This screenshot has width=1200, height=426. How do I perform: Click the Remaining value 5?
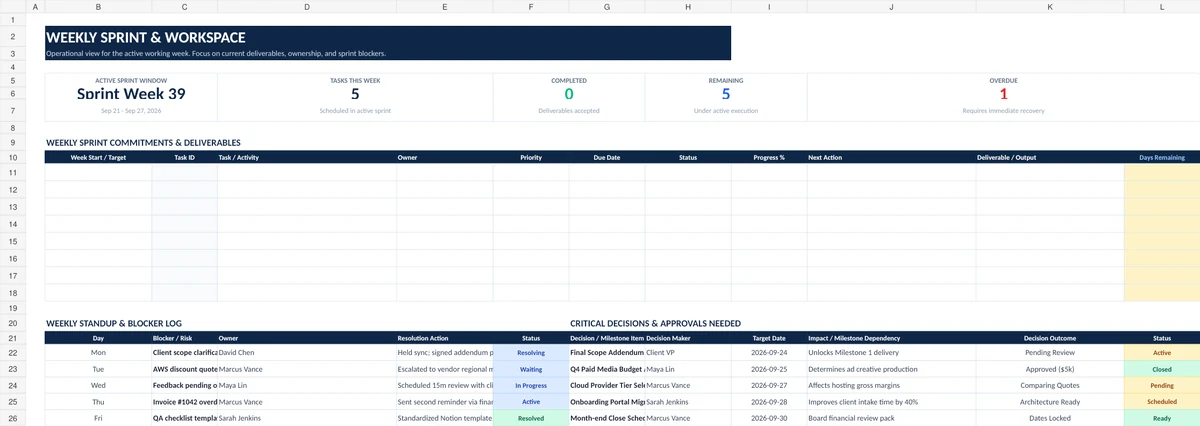pos(726,94)
